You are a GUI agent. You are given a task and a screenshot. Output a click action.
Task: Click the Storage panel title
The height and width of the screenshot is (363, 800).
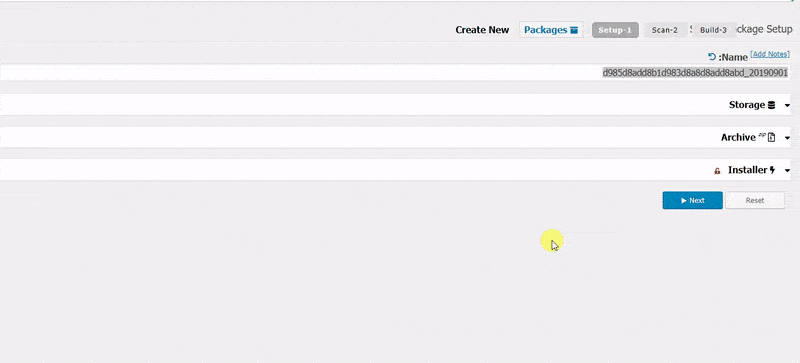747,105
